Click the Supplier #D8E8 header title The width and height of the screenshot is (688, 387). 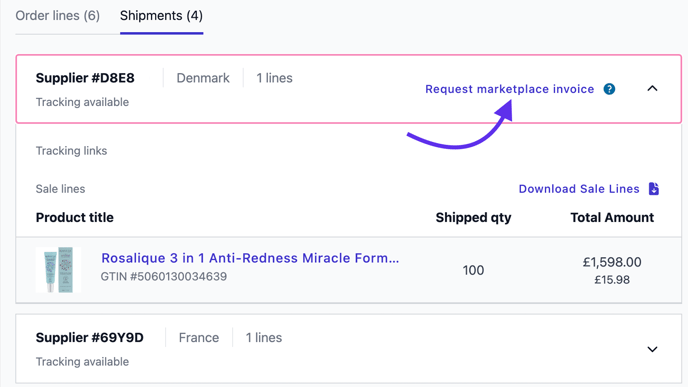click(85, 78)
